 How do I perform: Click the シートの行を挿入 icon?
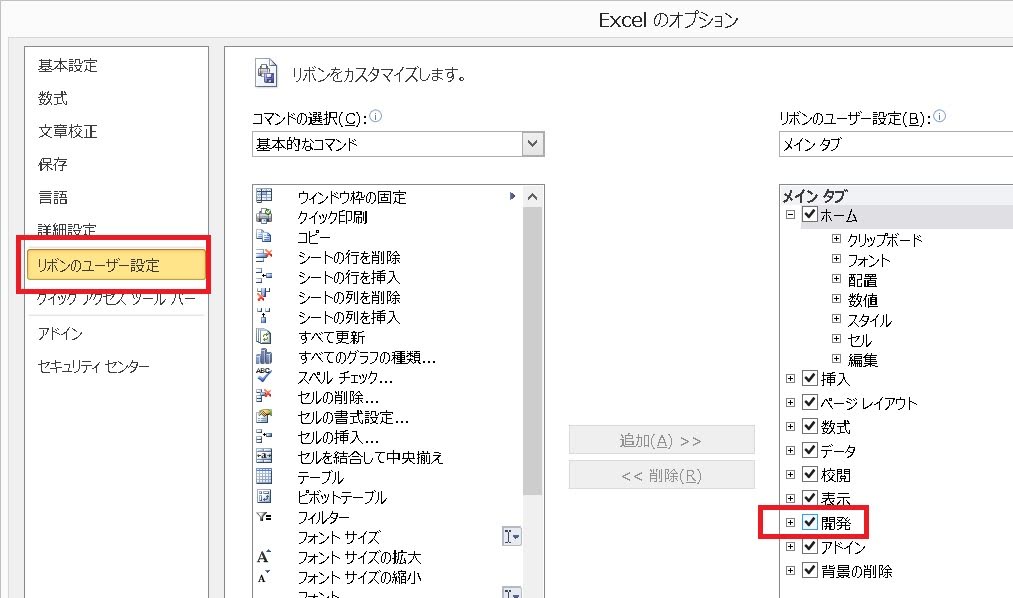coord(264,276)
